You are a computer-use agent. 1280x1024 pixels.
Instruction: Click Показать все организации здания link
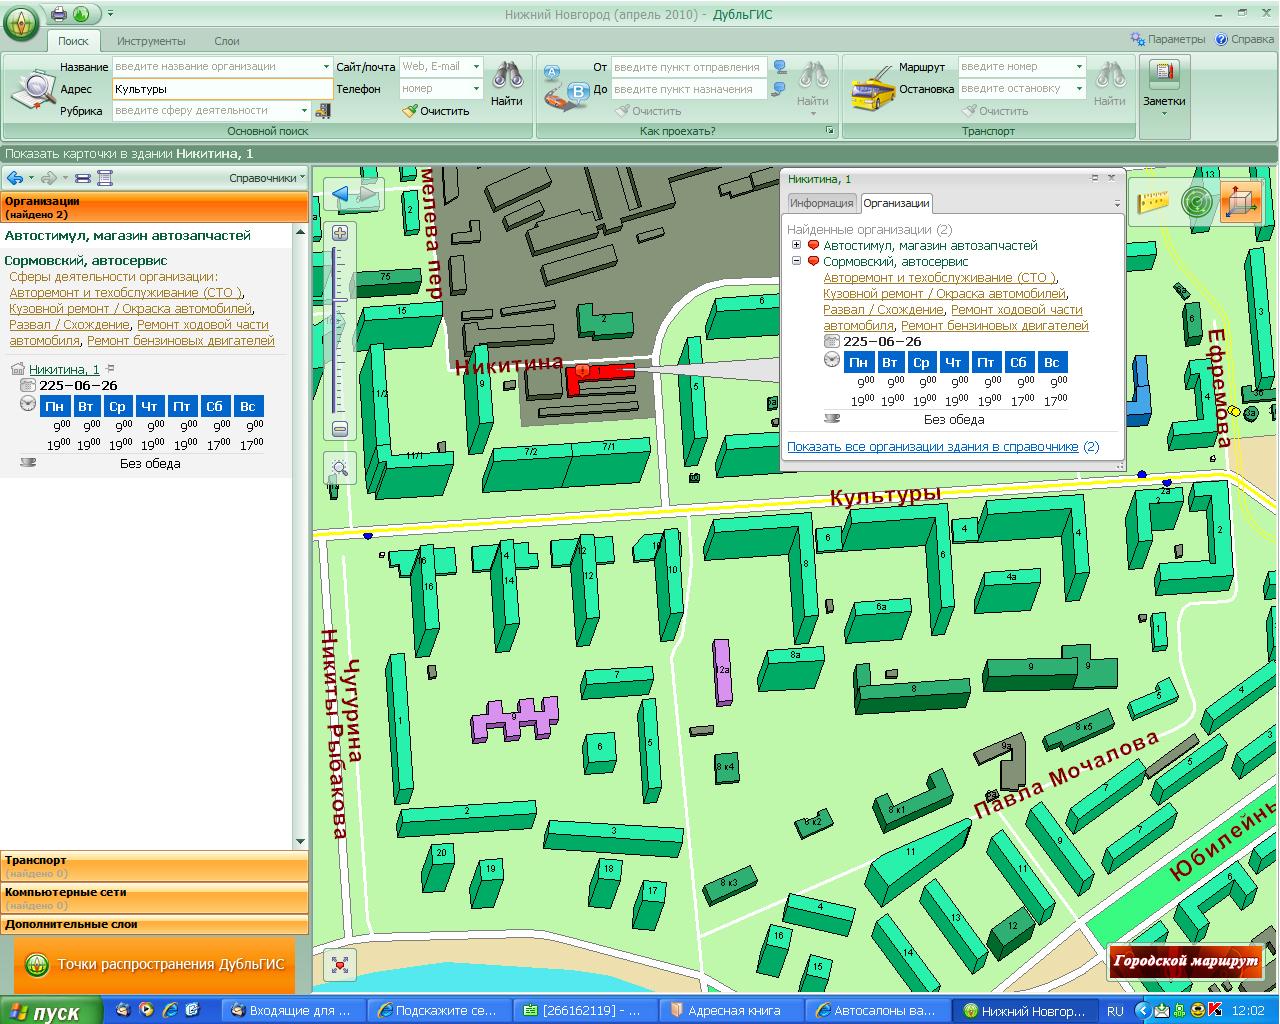click(x=932, y=447)
